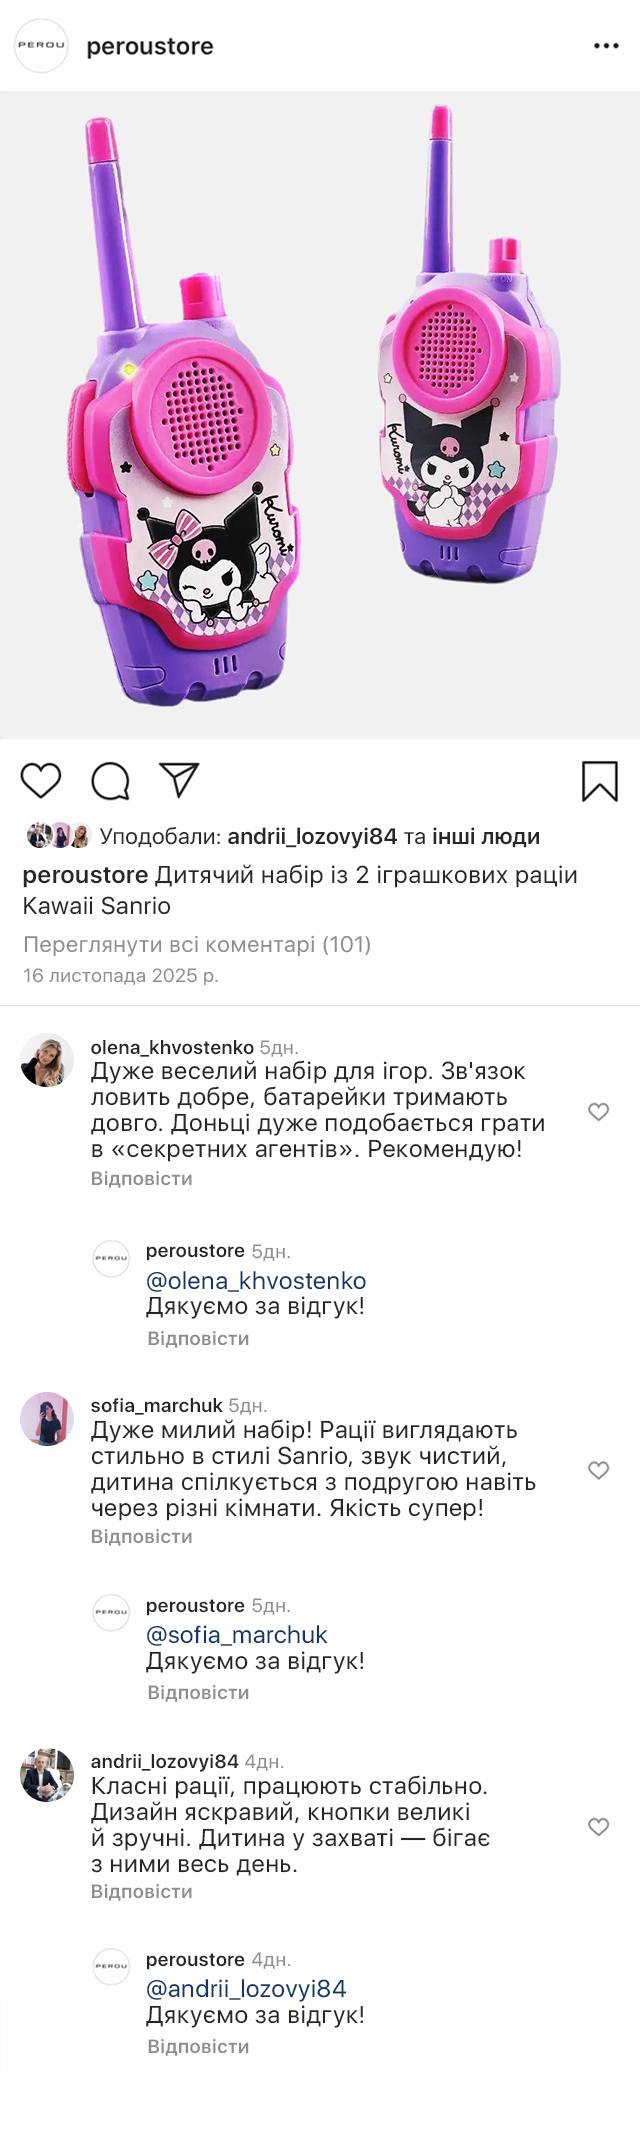Open andrii_lozovyi84's avatar in comments
Screen dimensions: 640x2137
47,1775
